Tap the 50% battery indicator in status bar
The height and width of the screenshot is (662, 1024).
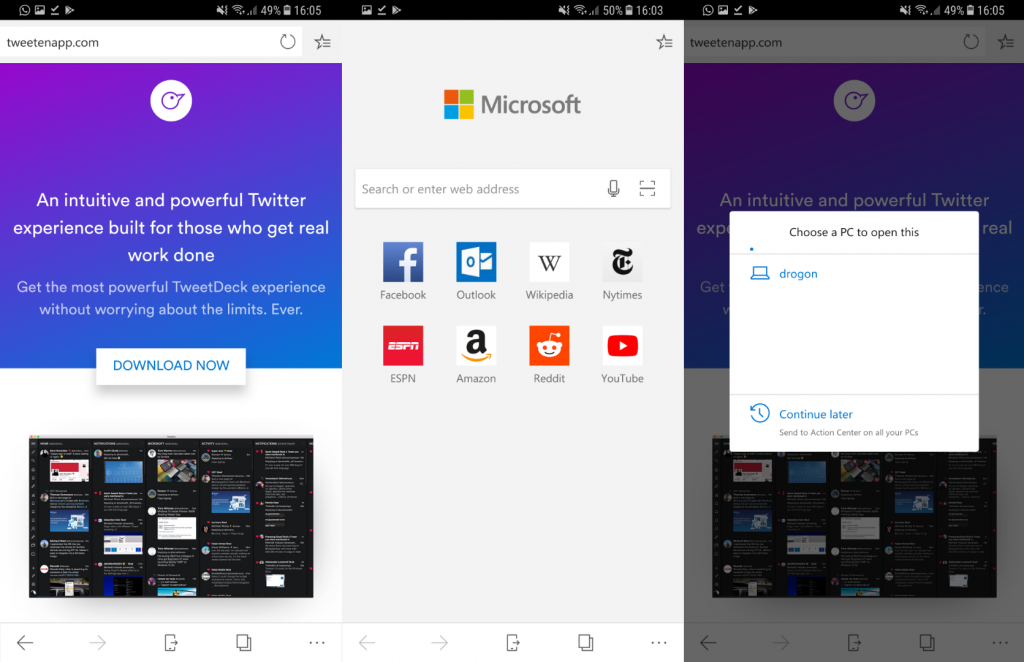(618, 10)
